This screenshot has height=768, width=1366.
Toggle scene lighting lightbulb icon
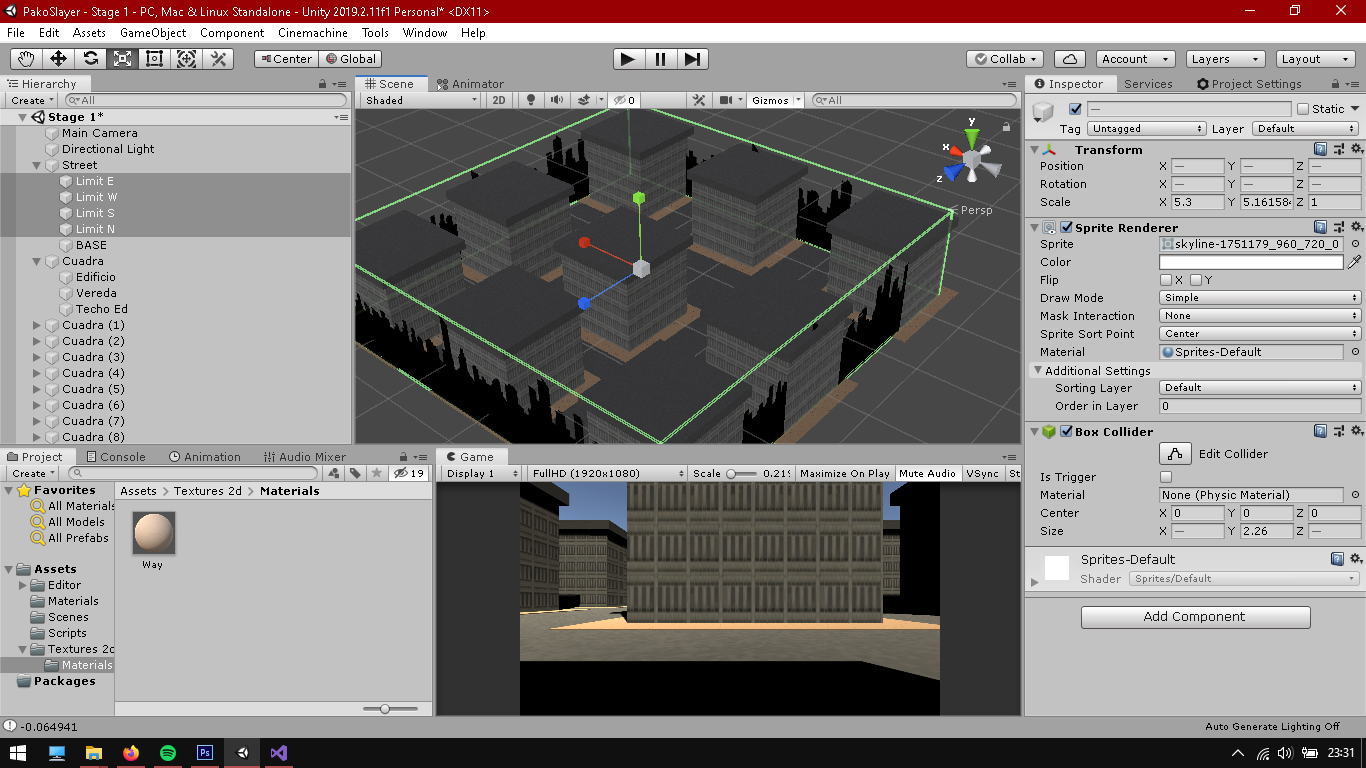531,100
